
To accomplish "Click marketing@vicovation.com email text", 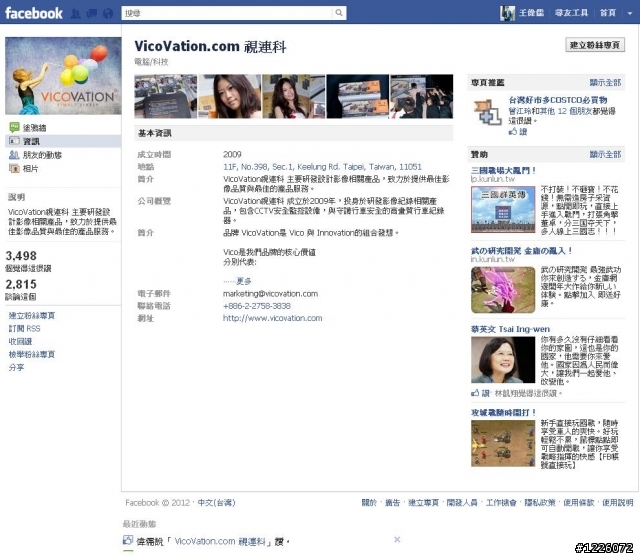I will coord(270,294).
